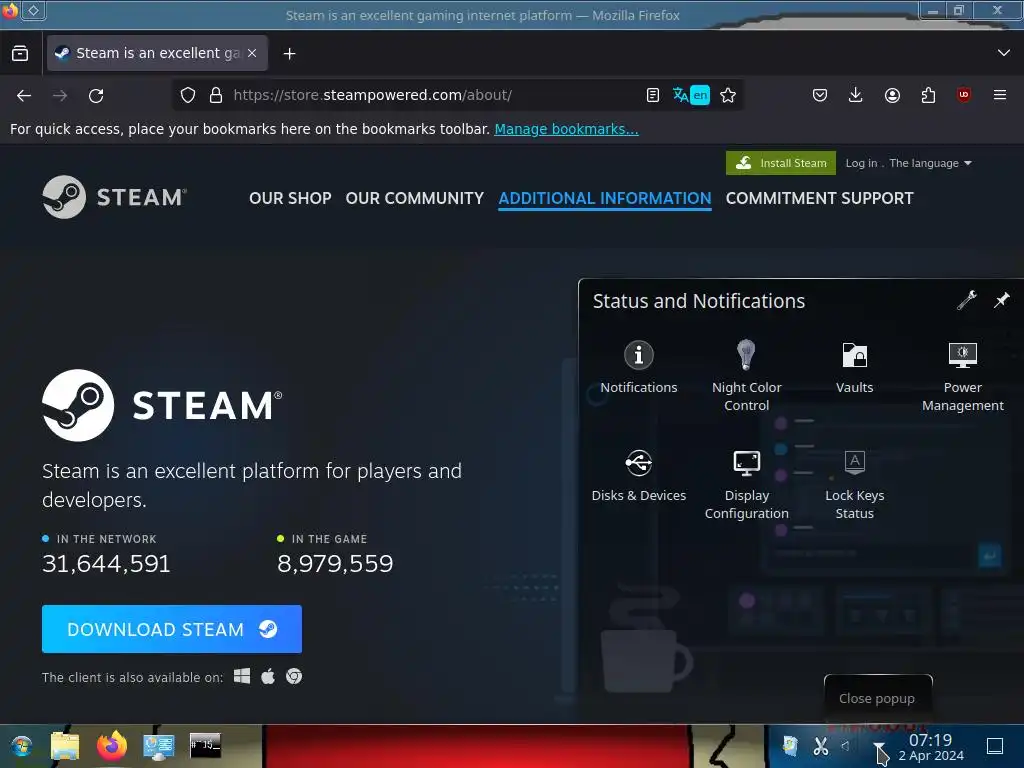Image resolution: width=1024 pixels, height=768 pixels.
Task: Click the volume speaker tray icon
Action: [846, 745]
